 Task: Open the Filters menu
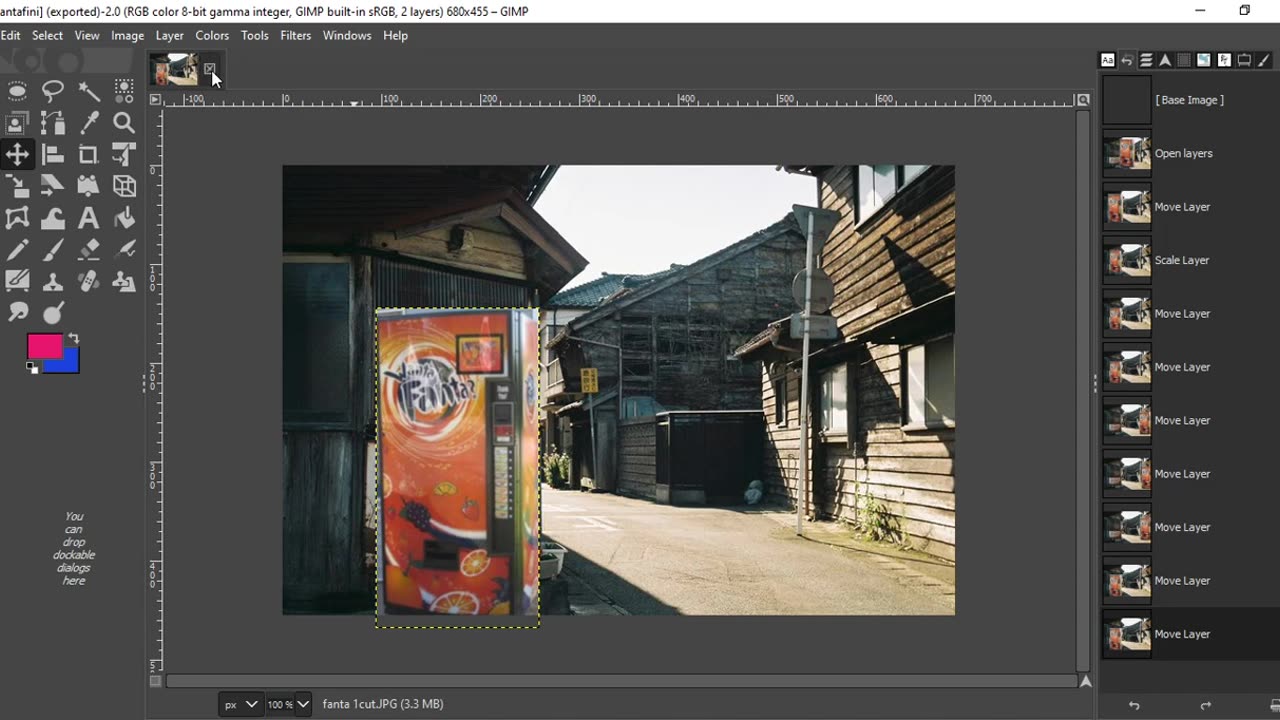pyautogui.click(x=295, y=35)
